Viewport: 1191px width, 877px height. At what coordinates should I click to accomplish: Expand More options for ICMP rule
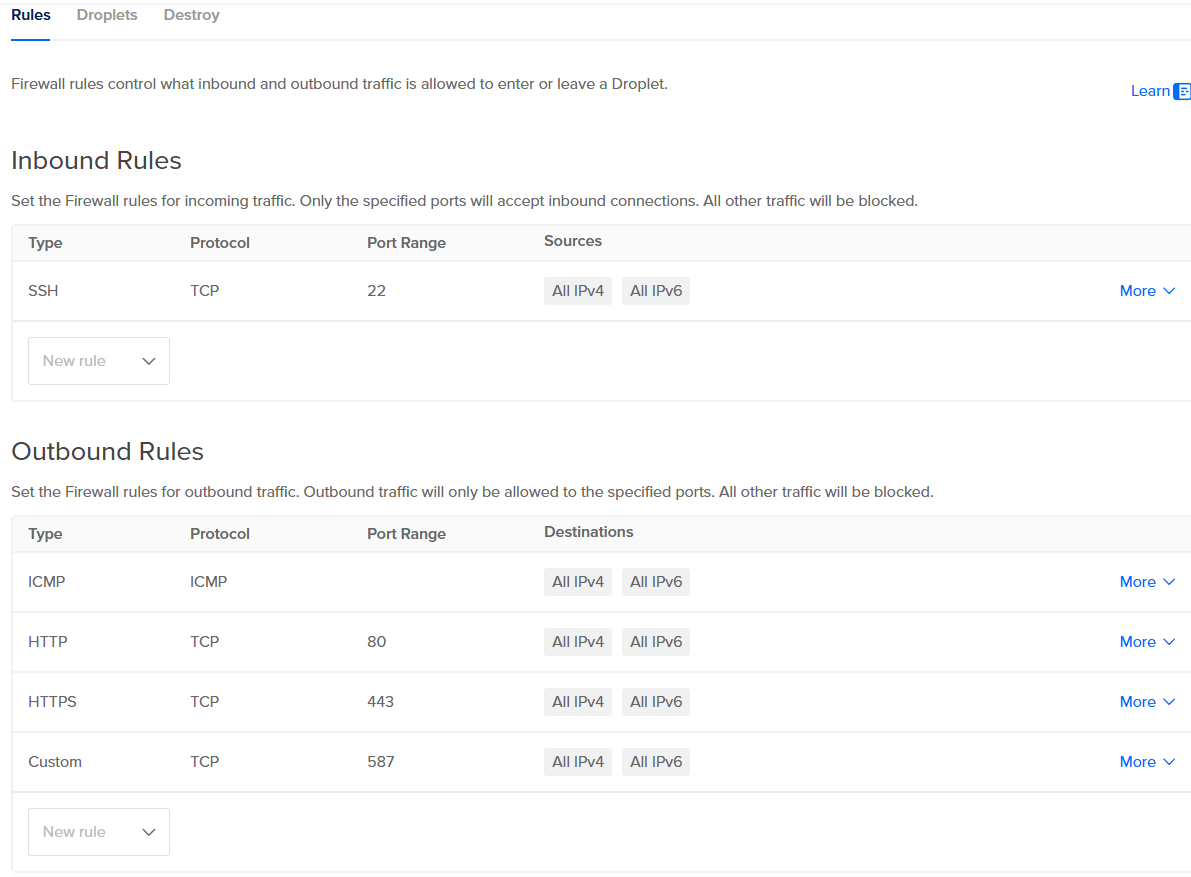pos(1147,582)
